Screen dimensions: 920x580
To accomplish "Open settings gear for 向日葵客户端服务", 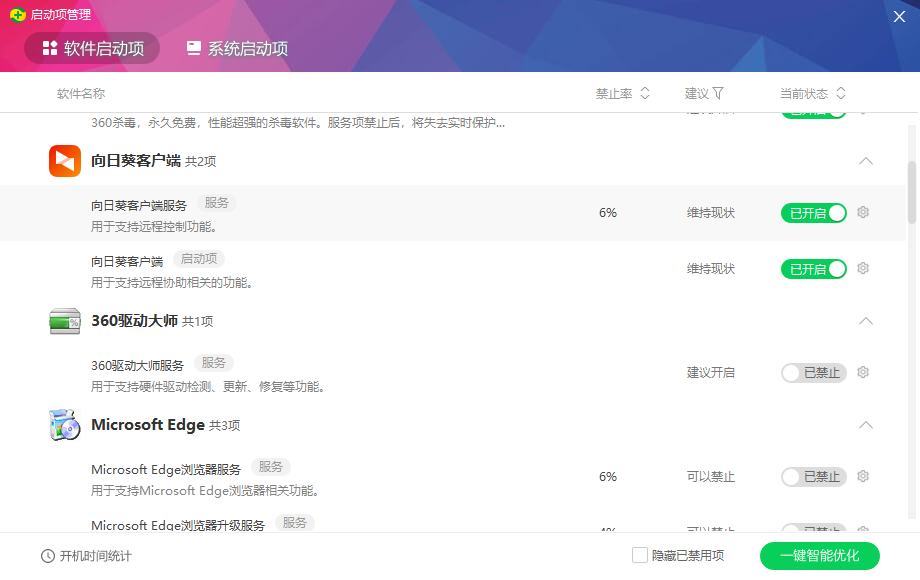I will (x=862, y=212).
